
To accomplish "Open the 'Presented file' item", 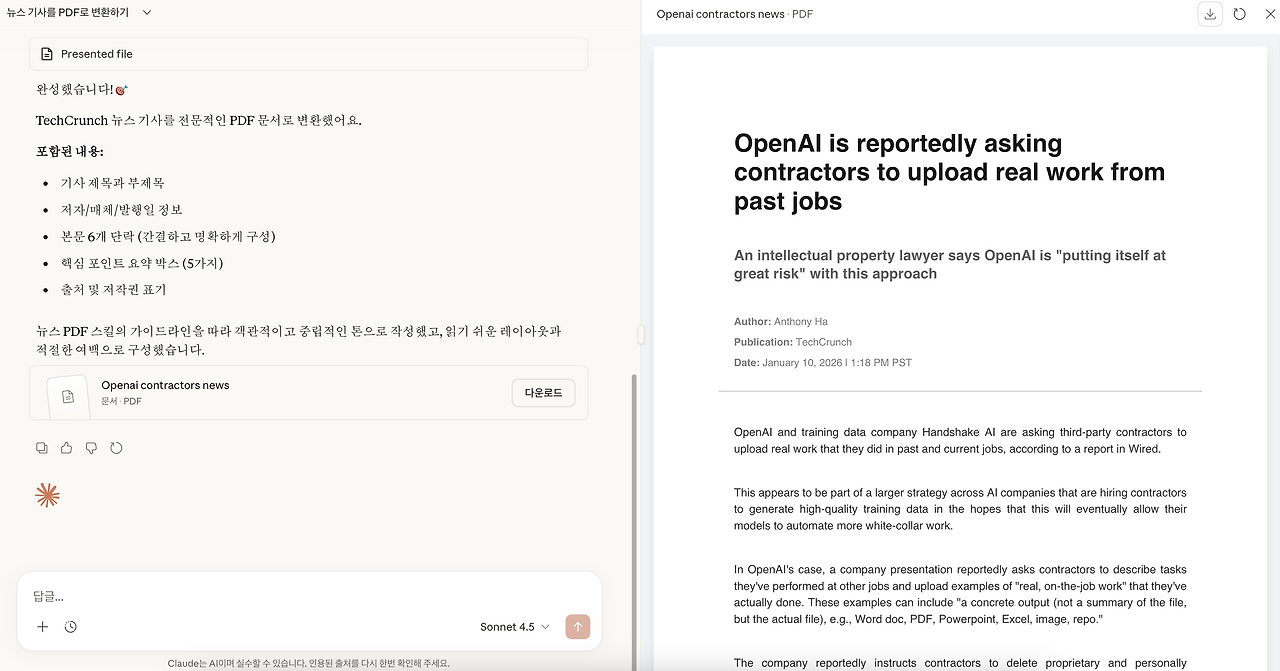I will (x=308, y=54).
